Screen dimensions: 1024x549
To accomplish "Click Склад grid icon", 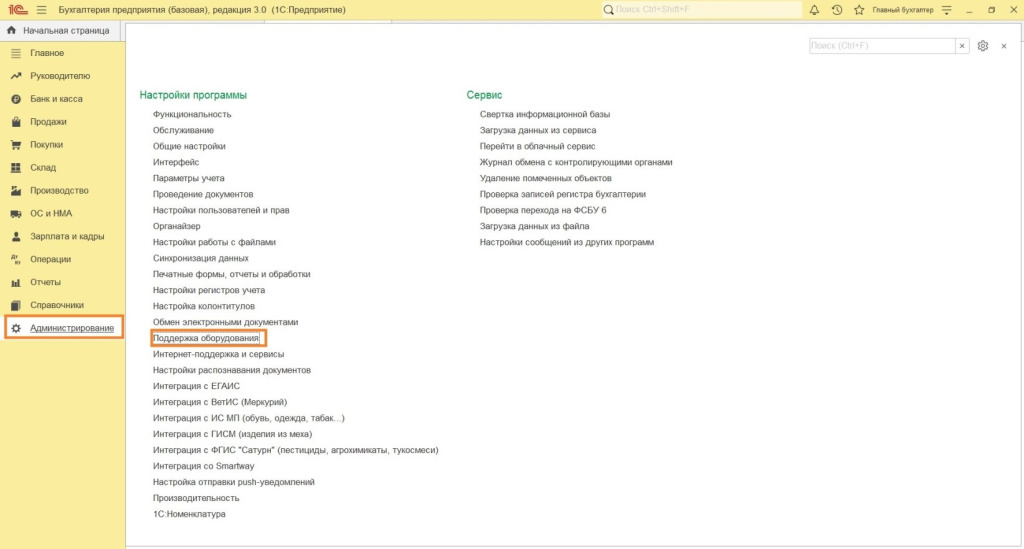I will [x=16, y=168].
